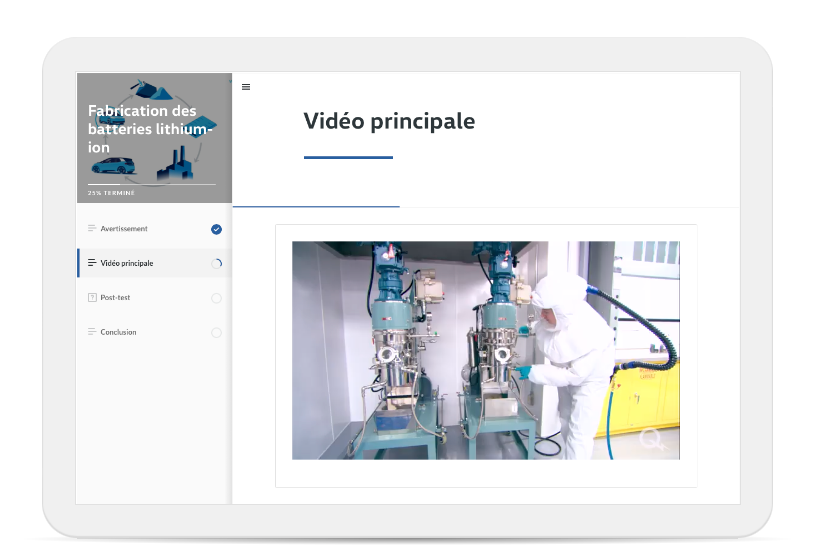Click the lines icon left of Avertissement
The image size is (837, 553).
(92, 228)
